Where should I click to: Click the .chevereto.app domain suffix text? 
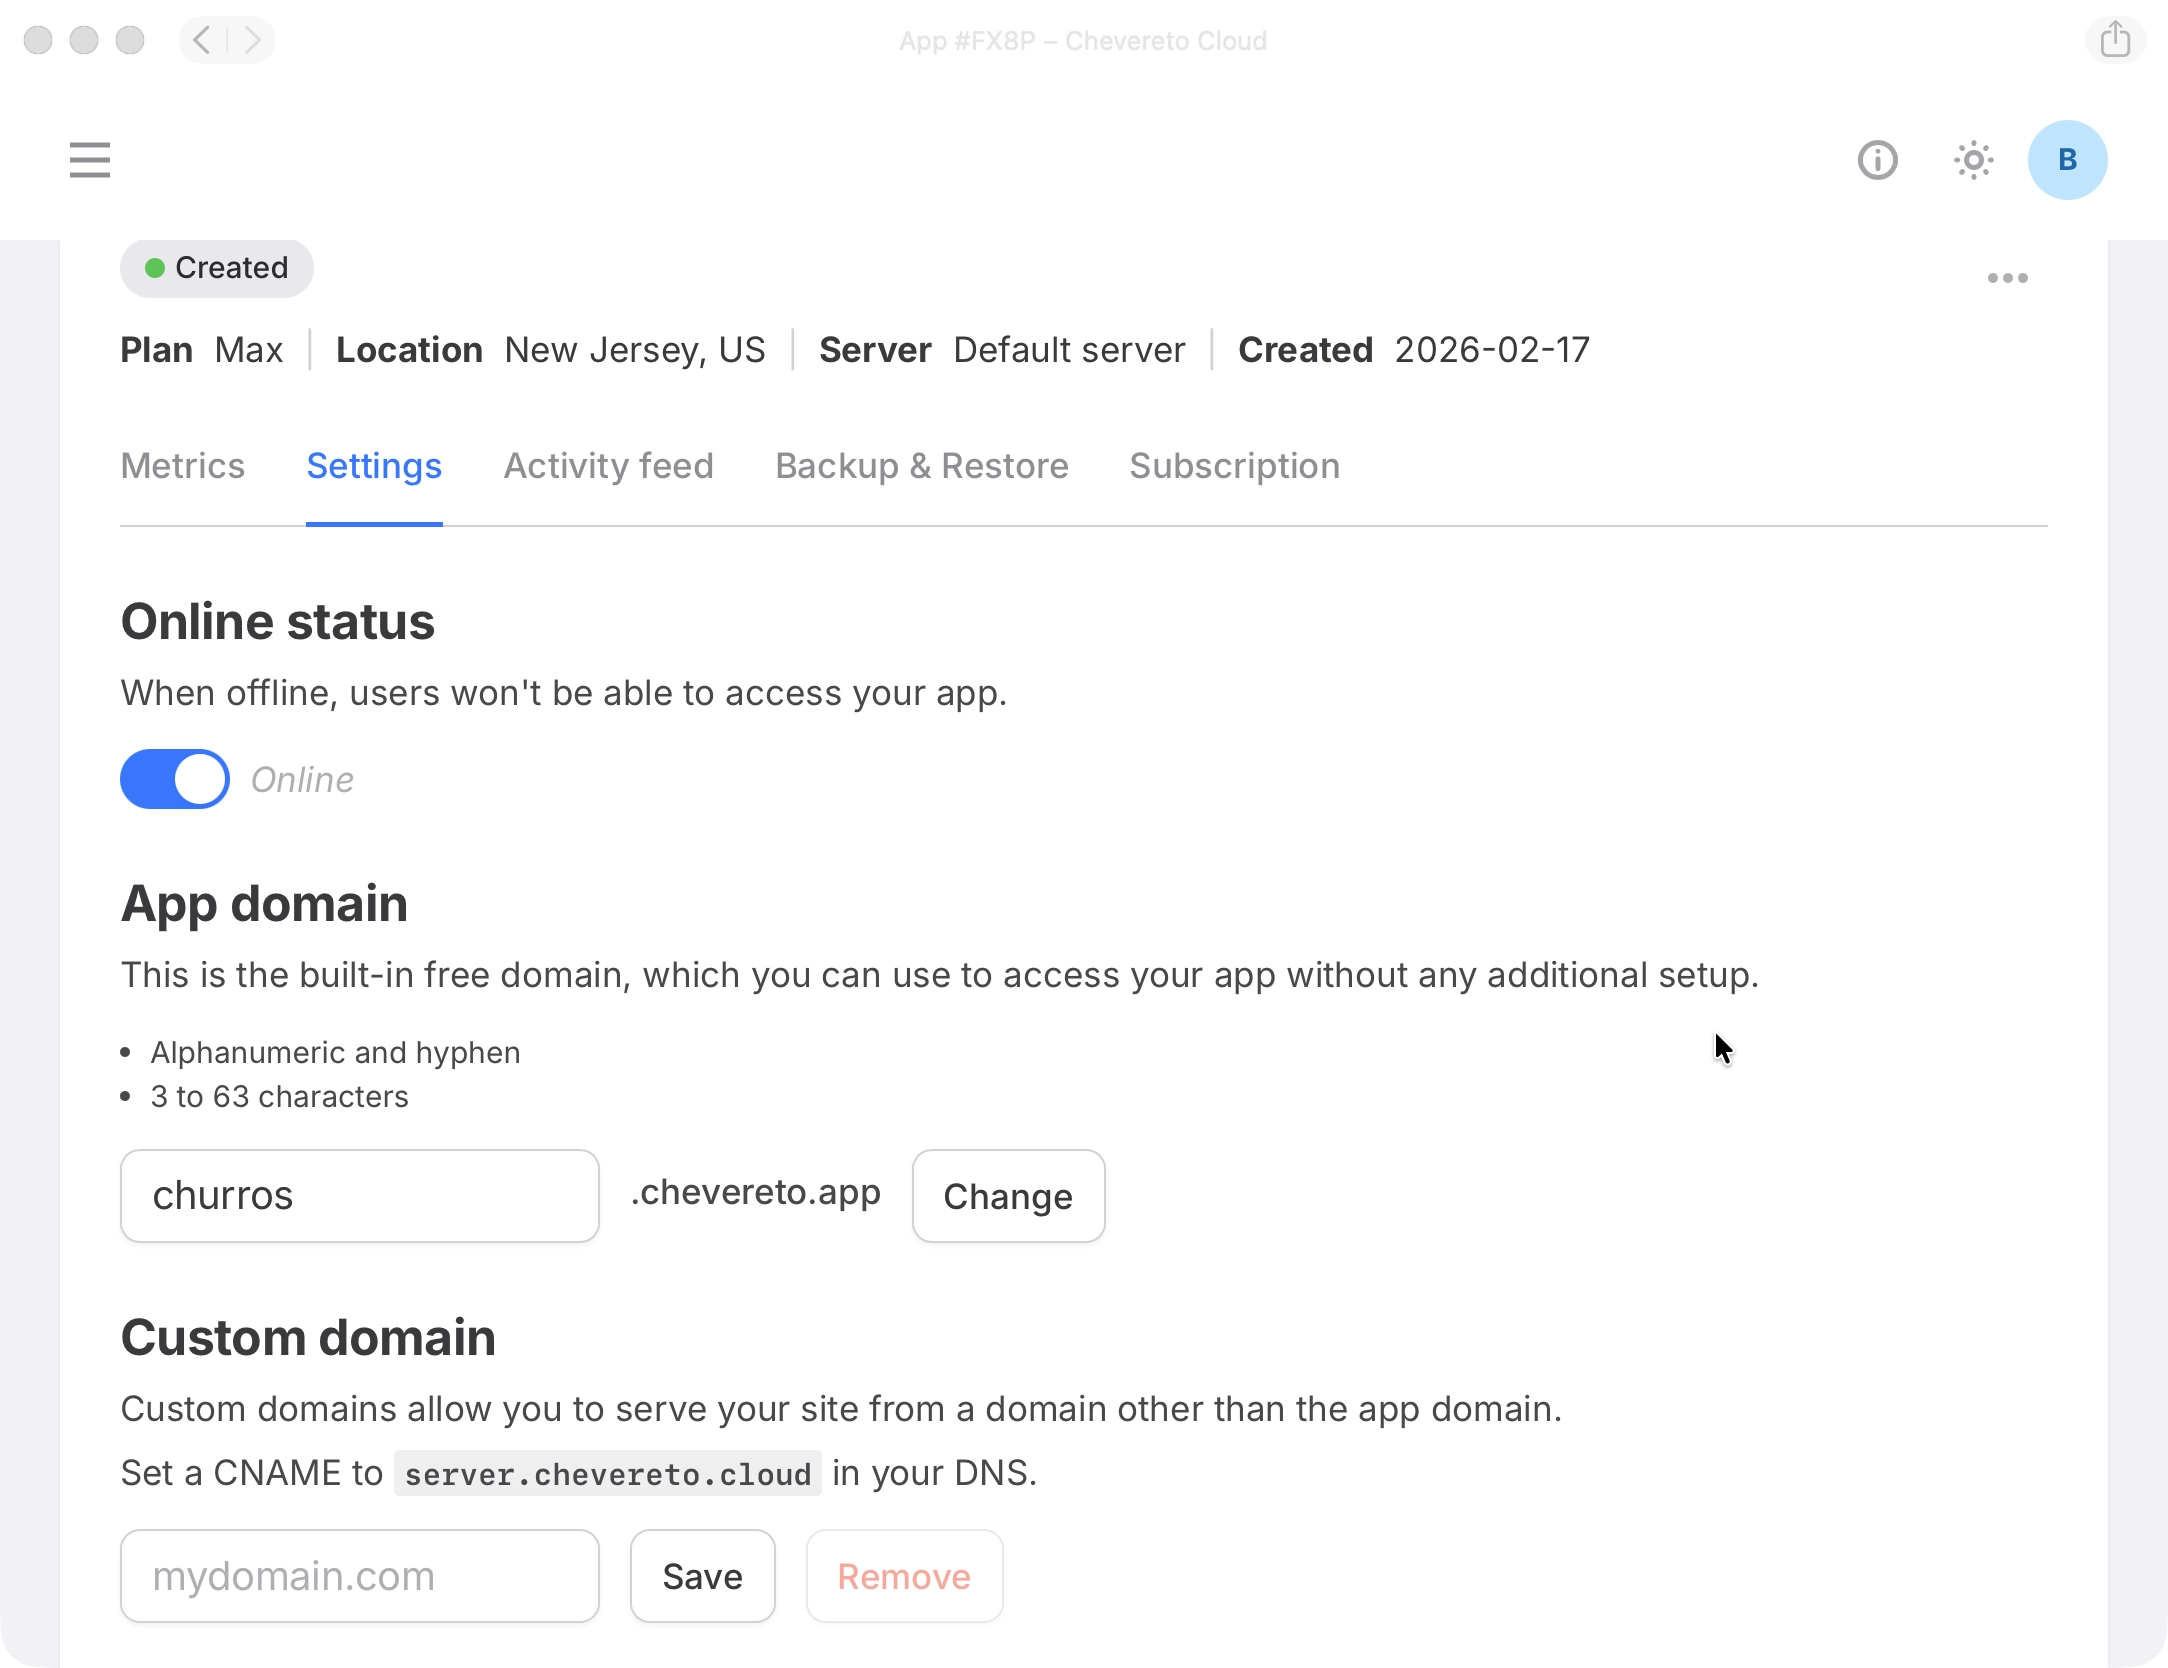(x=756, y=1193)
